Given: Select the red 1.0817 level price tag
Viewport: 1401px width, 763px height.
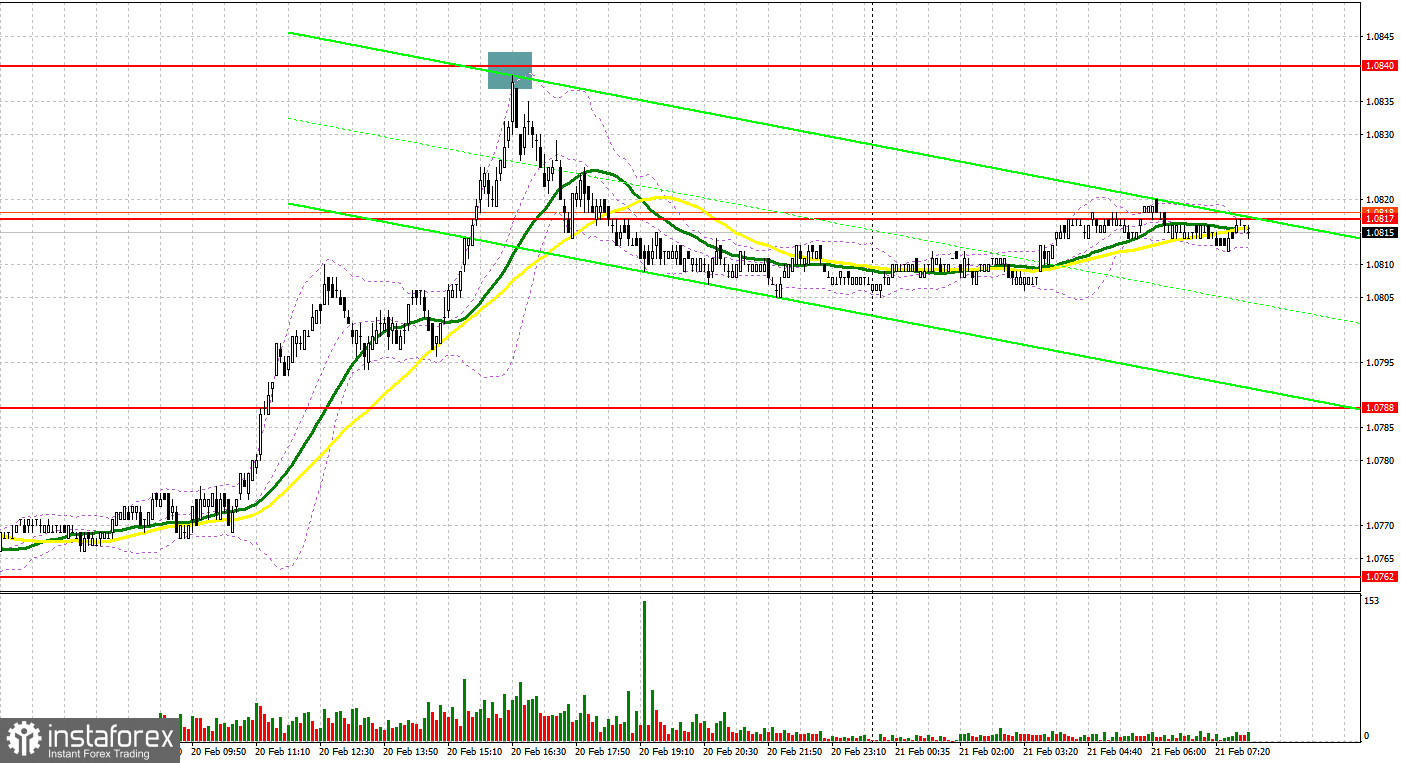Looking at the screenshot, I should (x=1379, y=217).
